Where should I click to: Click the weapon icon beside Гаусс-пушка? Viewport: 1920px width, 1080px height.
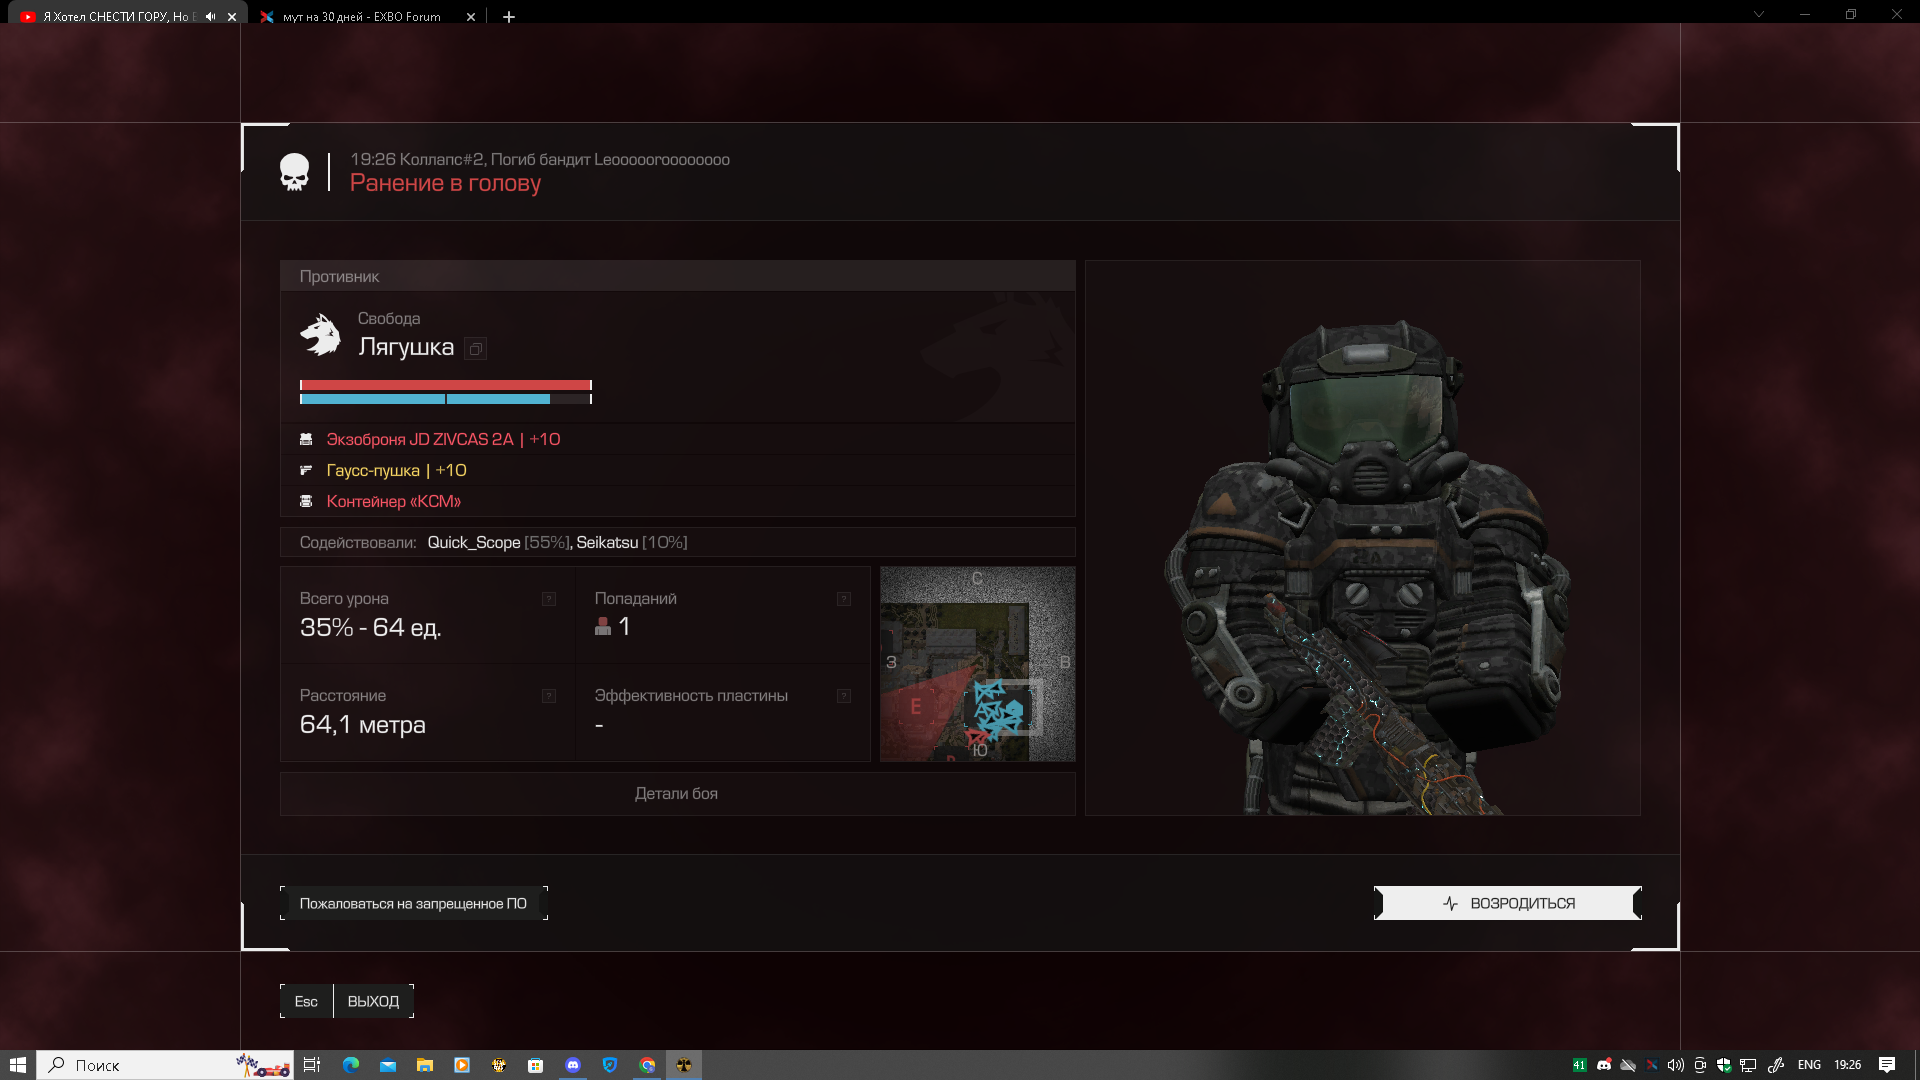point(306,470)
